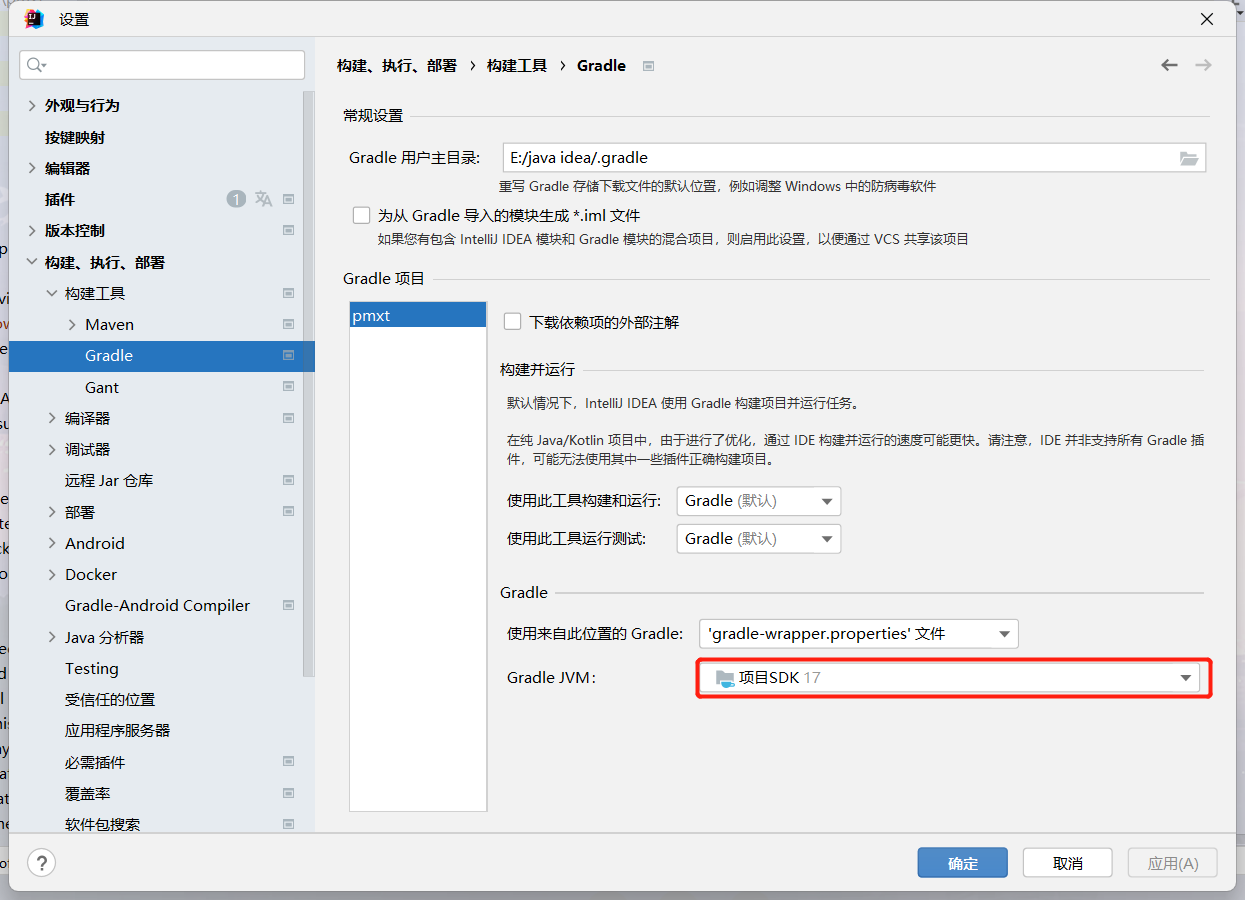Click the project icon on the Plugins row

[288, 199]
